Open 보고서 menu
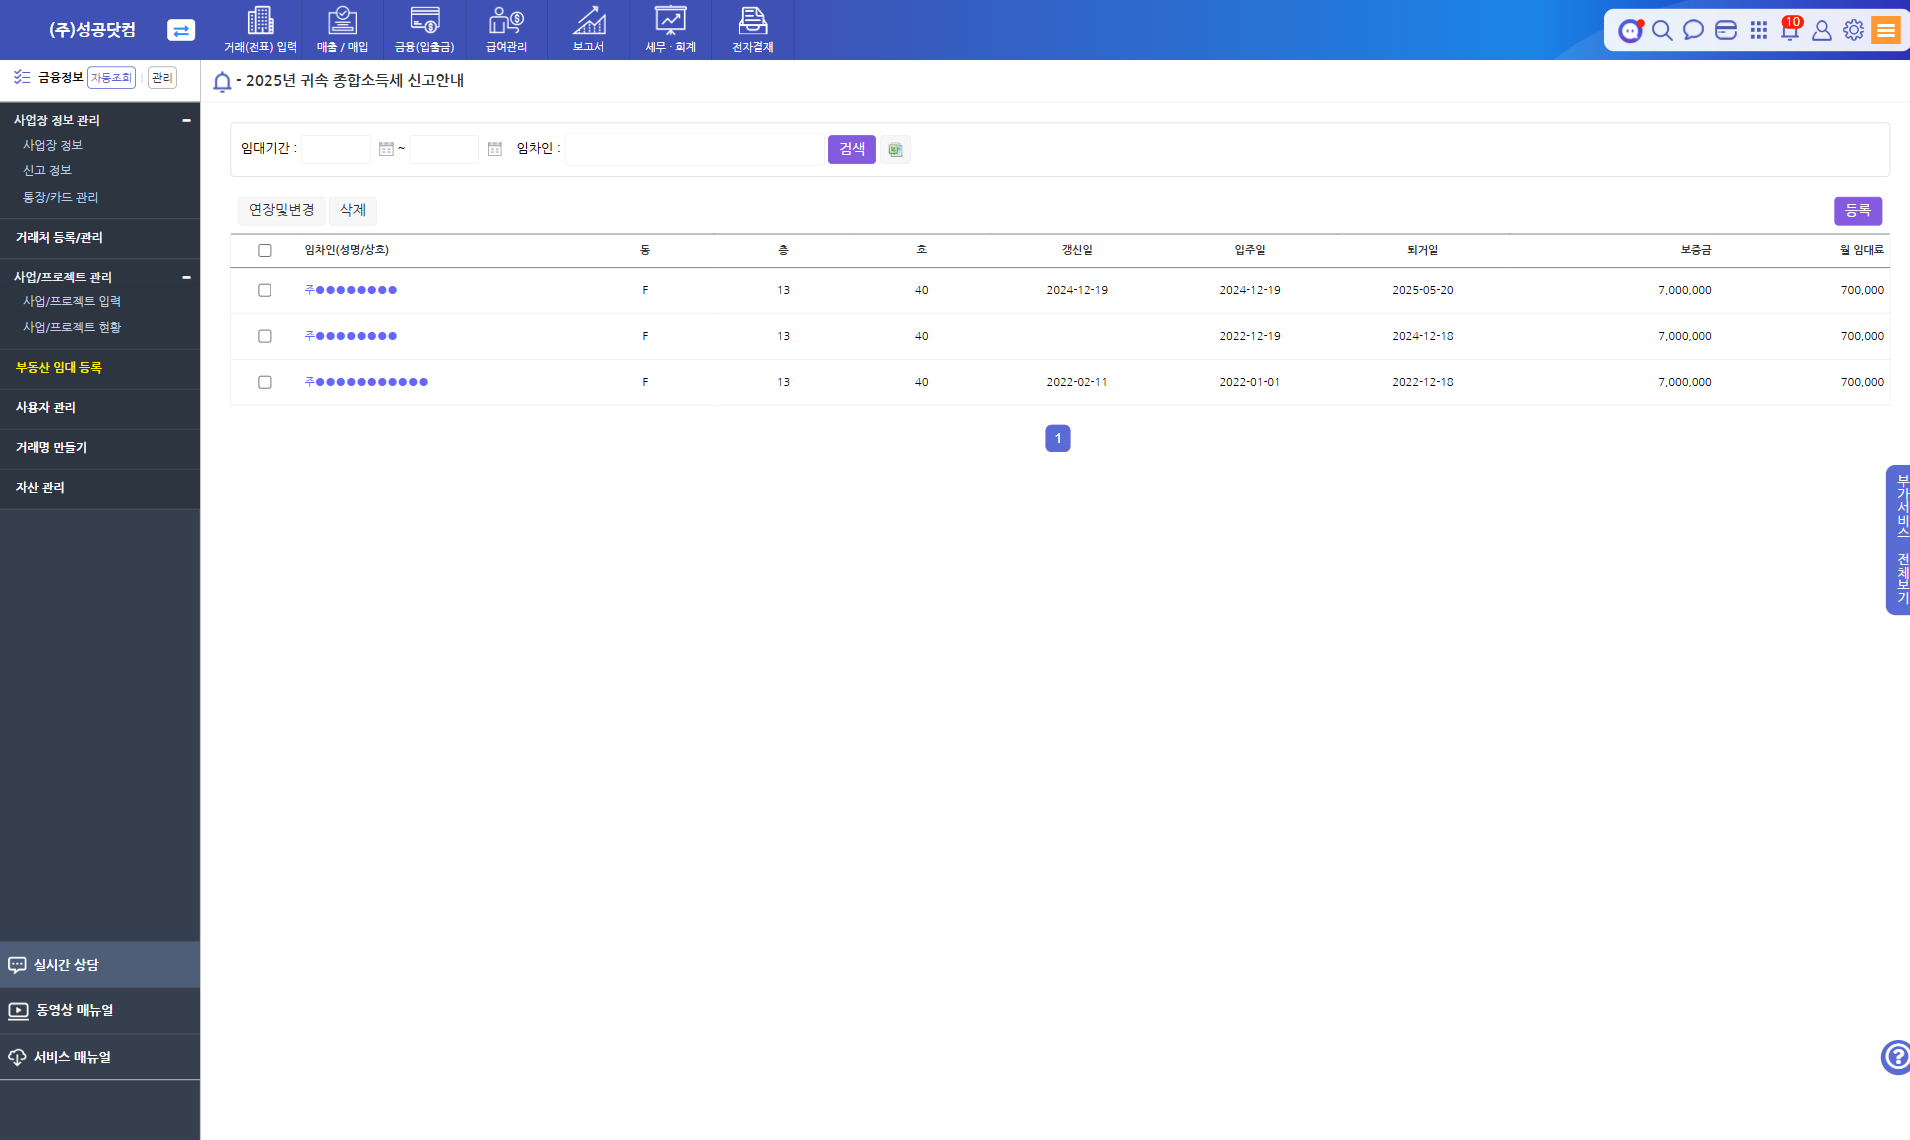 (588, 30)
